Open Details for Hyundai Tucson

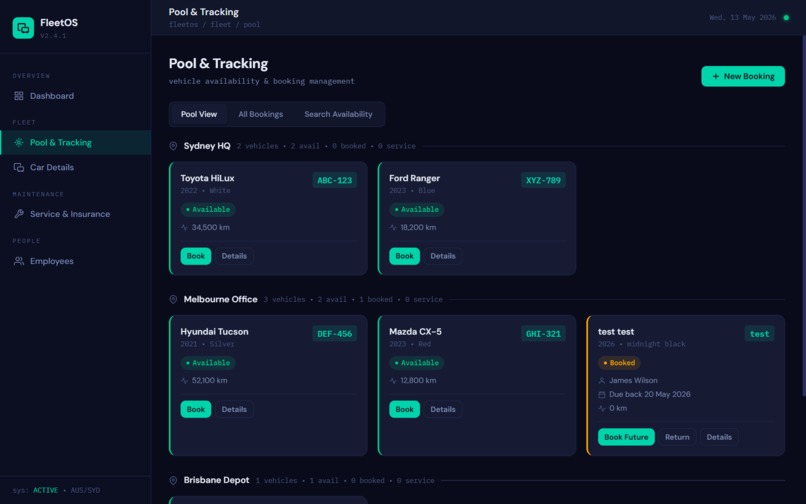(234, 409)
